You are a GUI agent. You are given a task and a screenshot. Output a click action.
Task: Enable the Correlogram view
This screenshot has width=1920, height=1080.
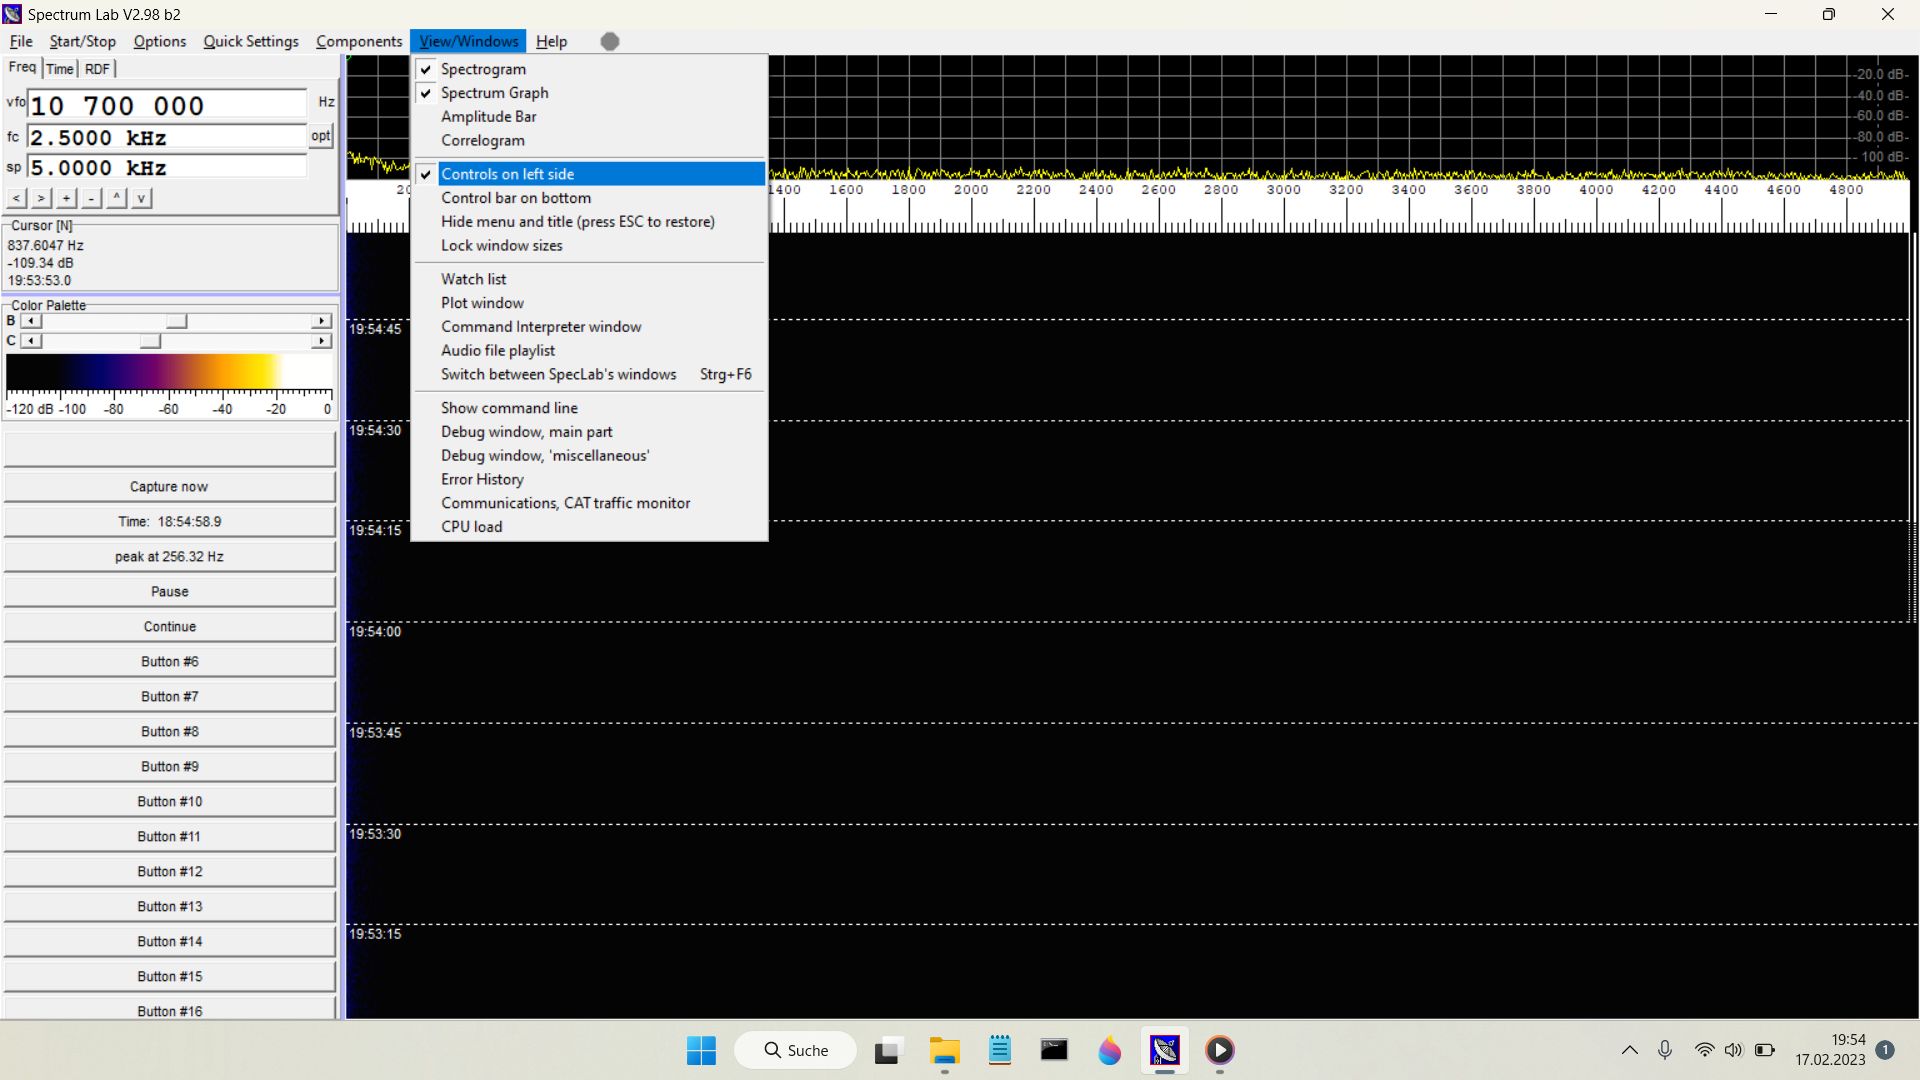pos(589,141)
